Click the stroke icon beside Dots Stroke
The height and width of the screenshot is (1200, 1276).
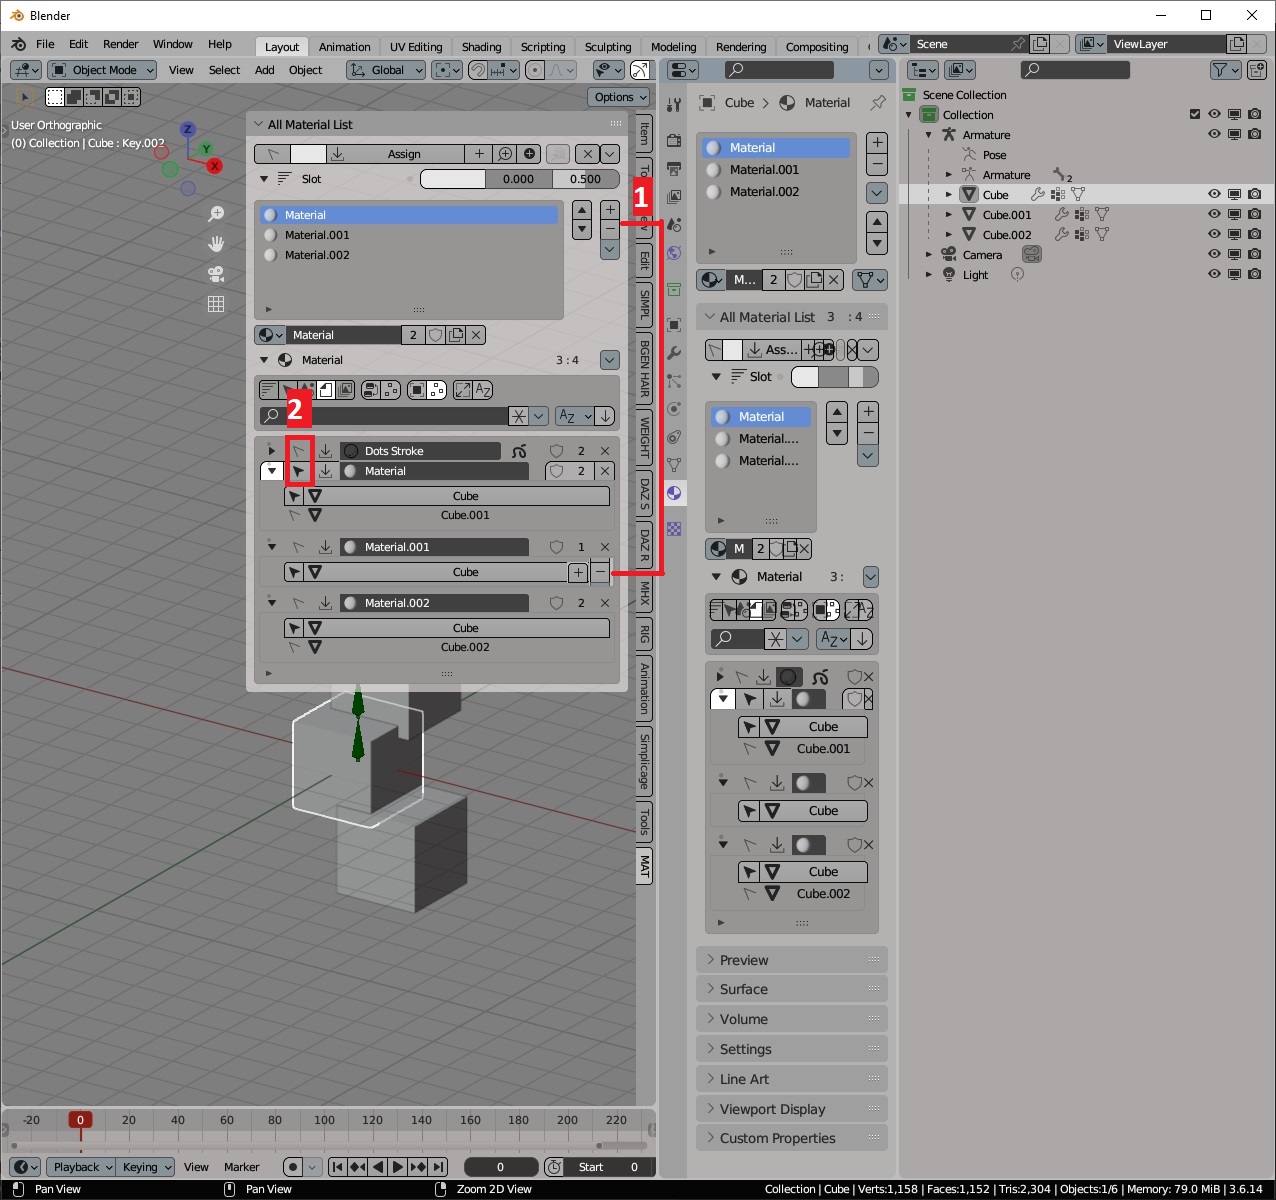519,451
